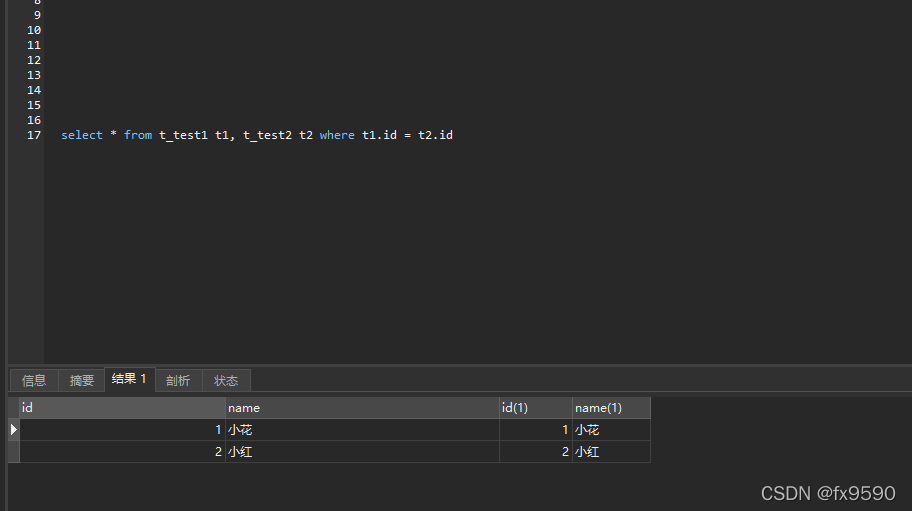Select the id(1) column header
Image resolution: width=912 pixels, height=511 pixels.
point(535,408)
